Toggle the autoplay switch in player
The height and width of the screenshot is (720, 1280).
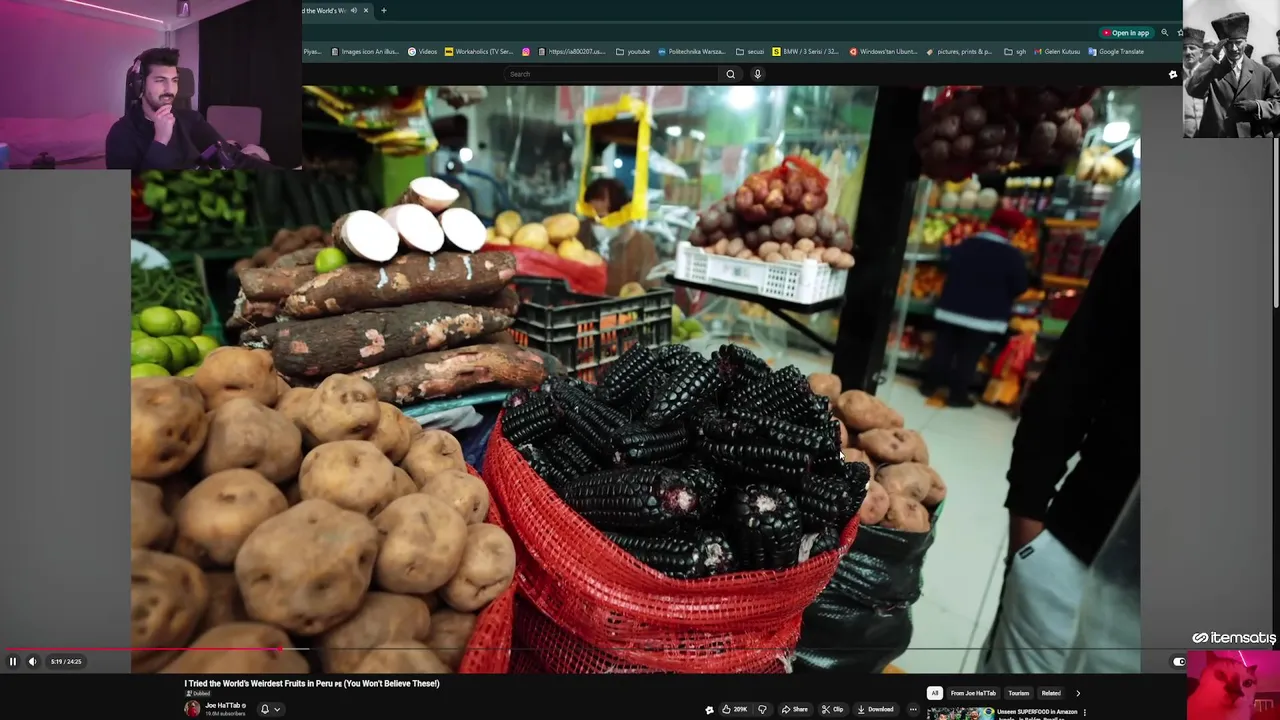(1178, 661)
